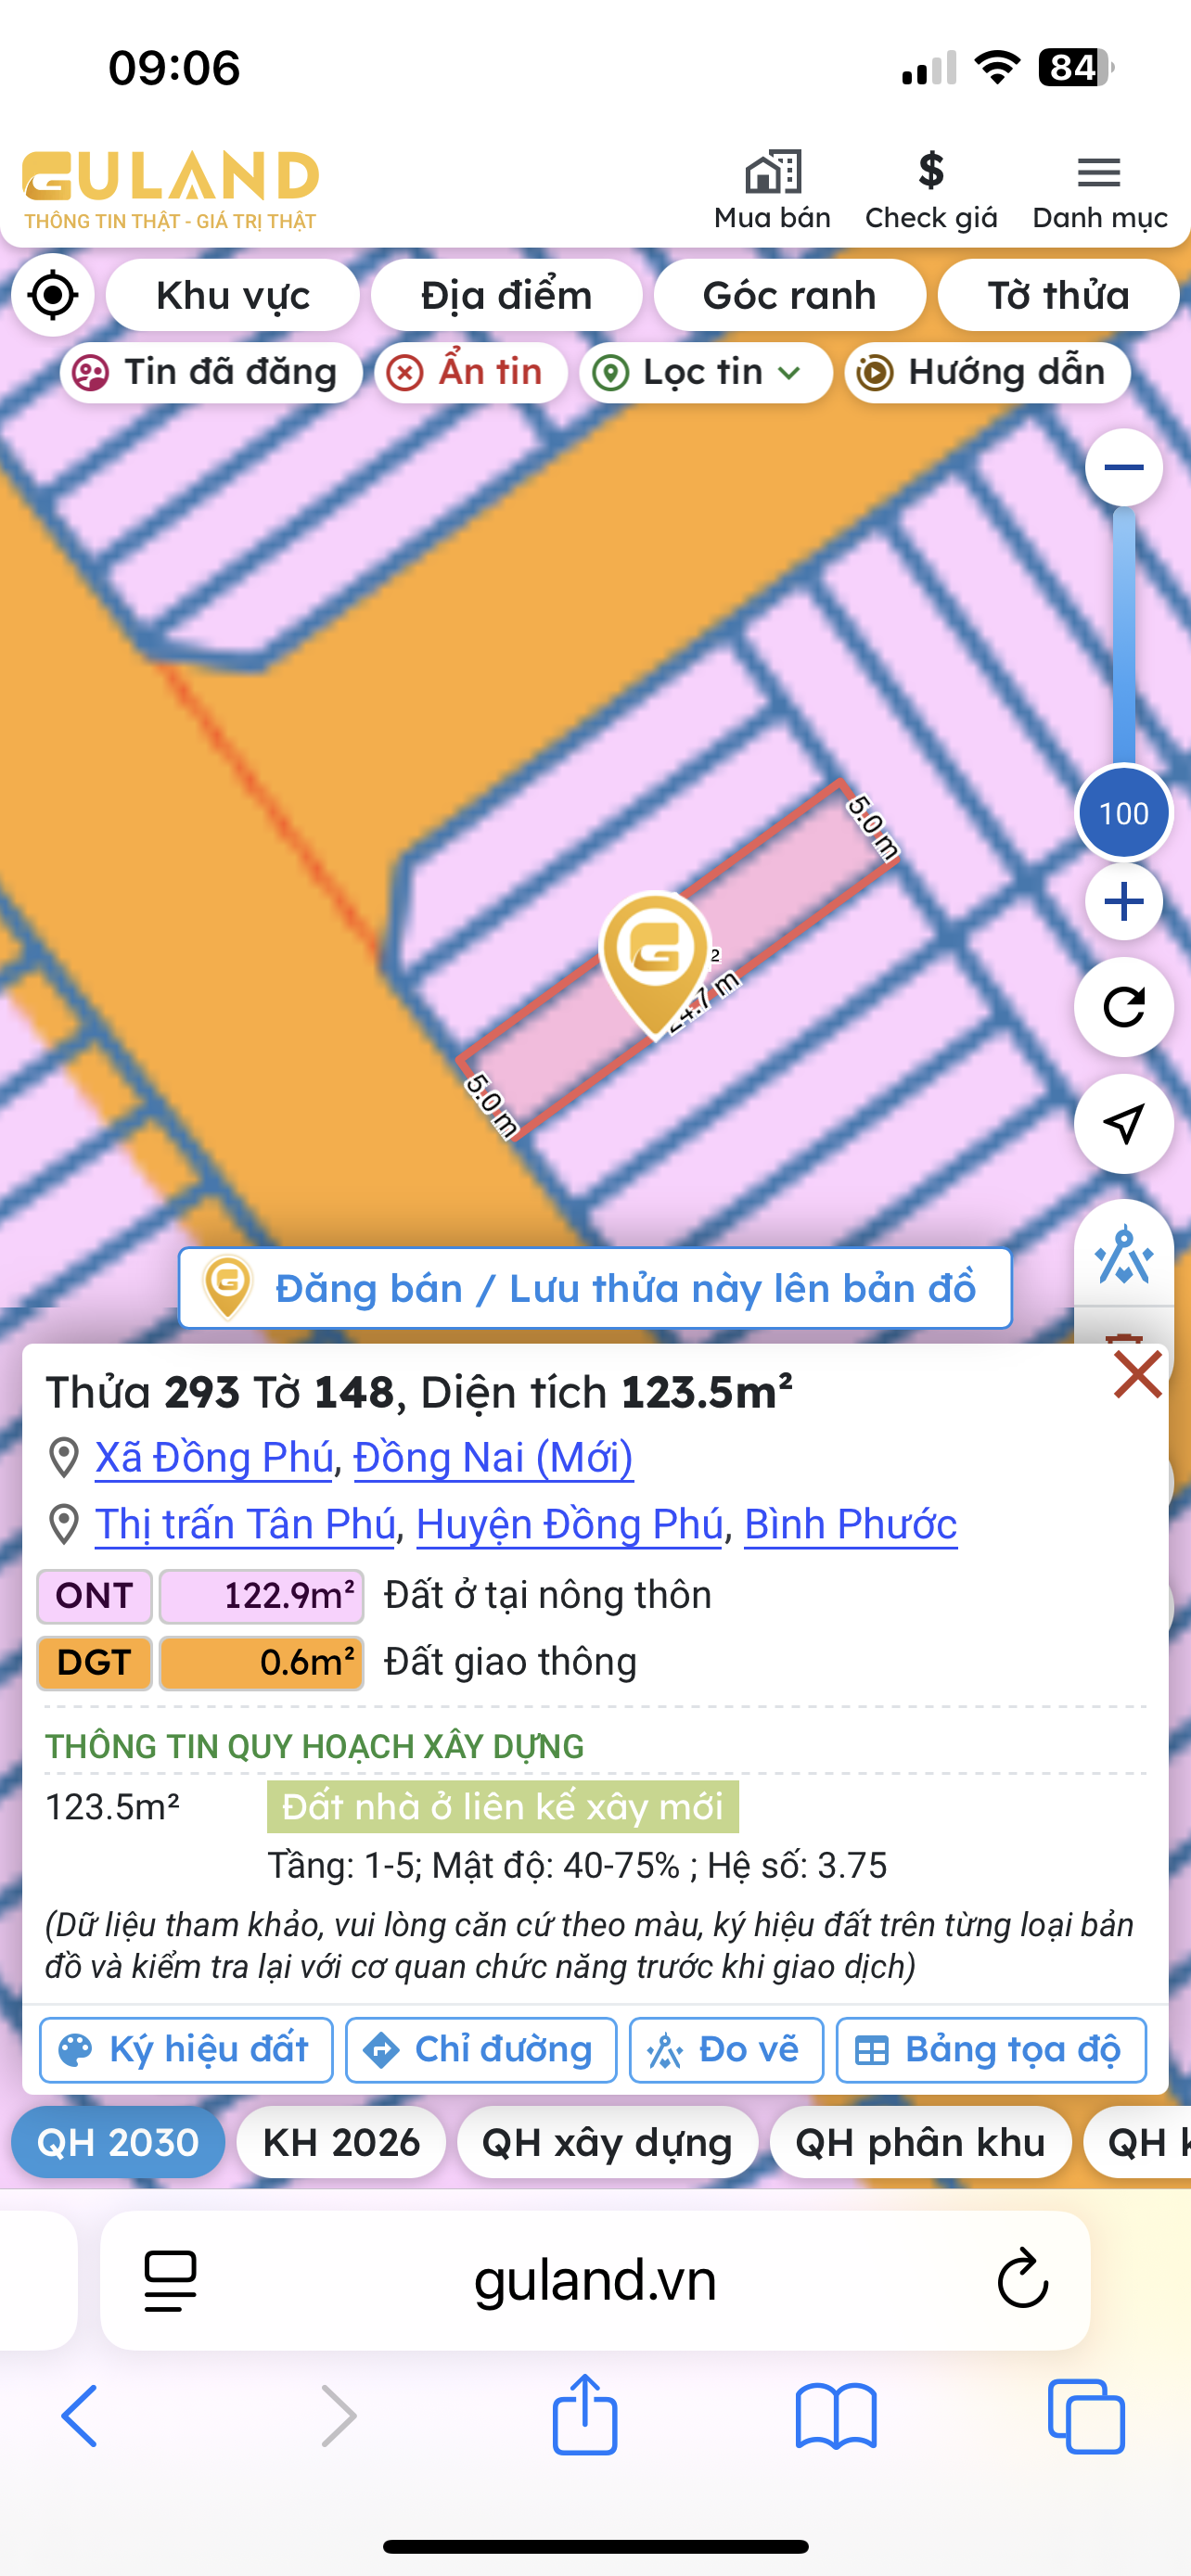Click the ONT land code swatch

pos(94,1596)
